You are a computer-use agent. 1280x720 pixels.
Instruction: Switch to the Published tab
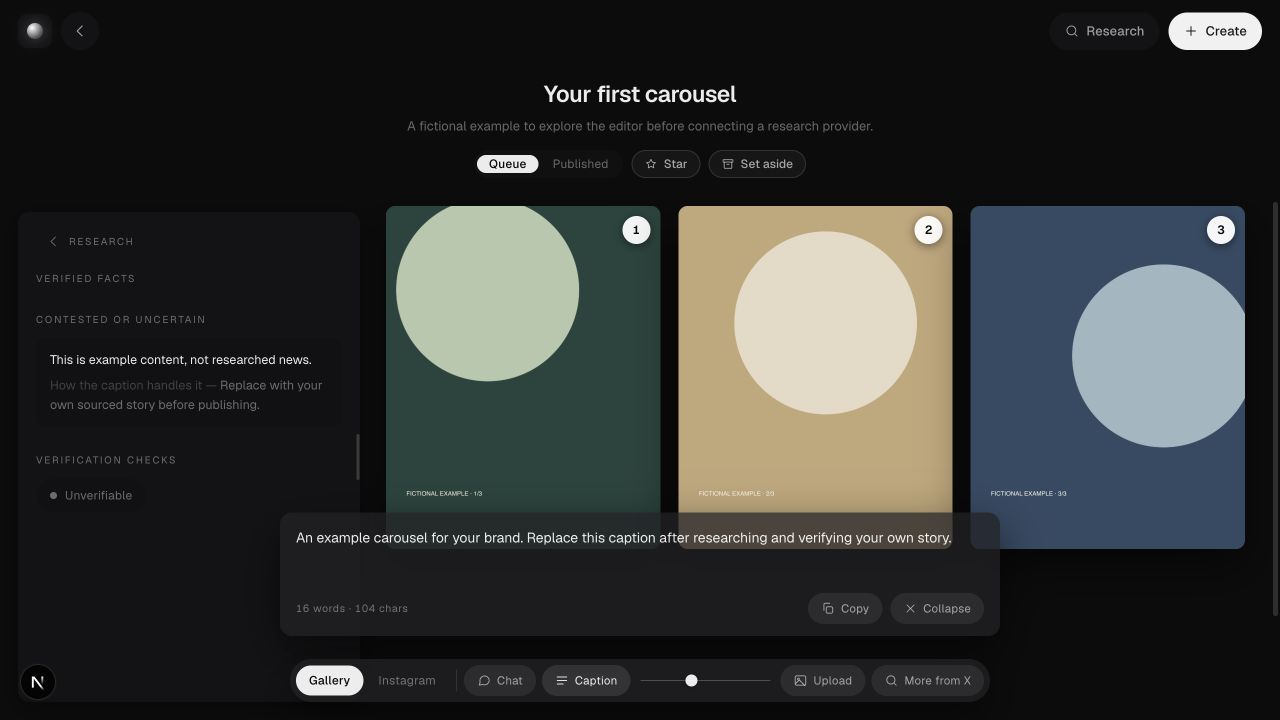[580, 164]
